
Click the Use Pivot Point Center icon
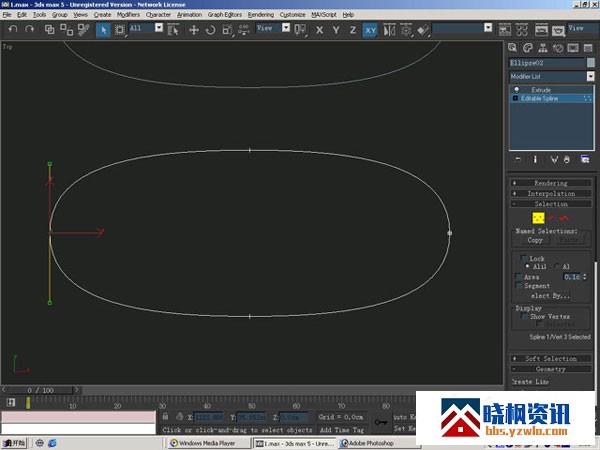point(300,30)
